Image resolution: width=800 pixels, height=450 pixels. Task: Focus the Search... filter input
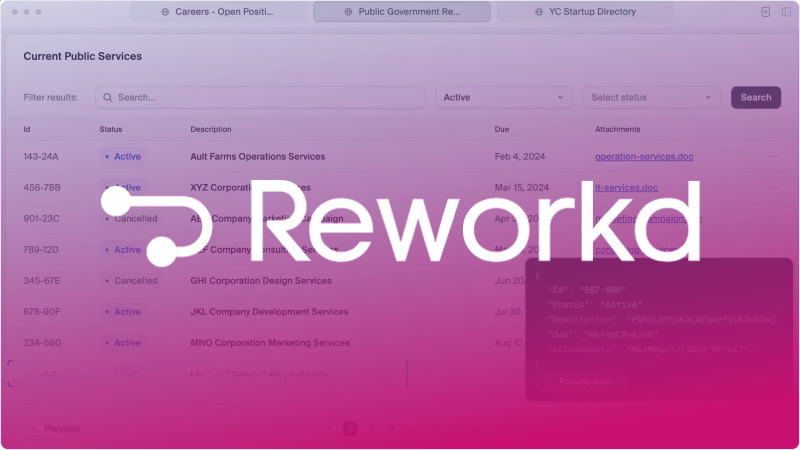[260, 97]
